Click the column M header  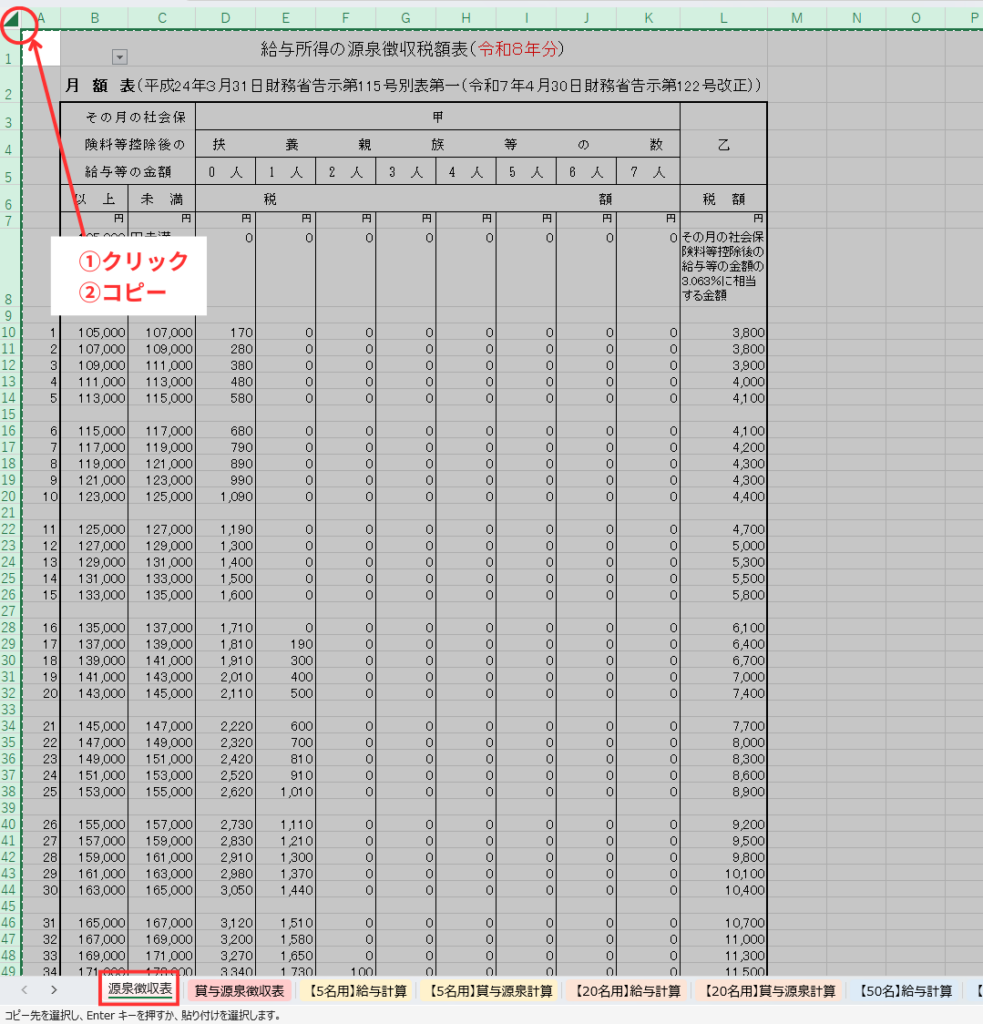796,17
